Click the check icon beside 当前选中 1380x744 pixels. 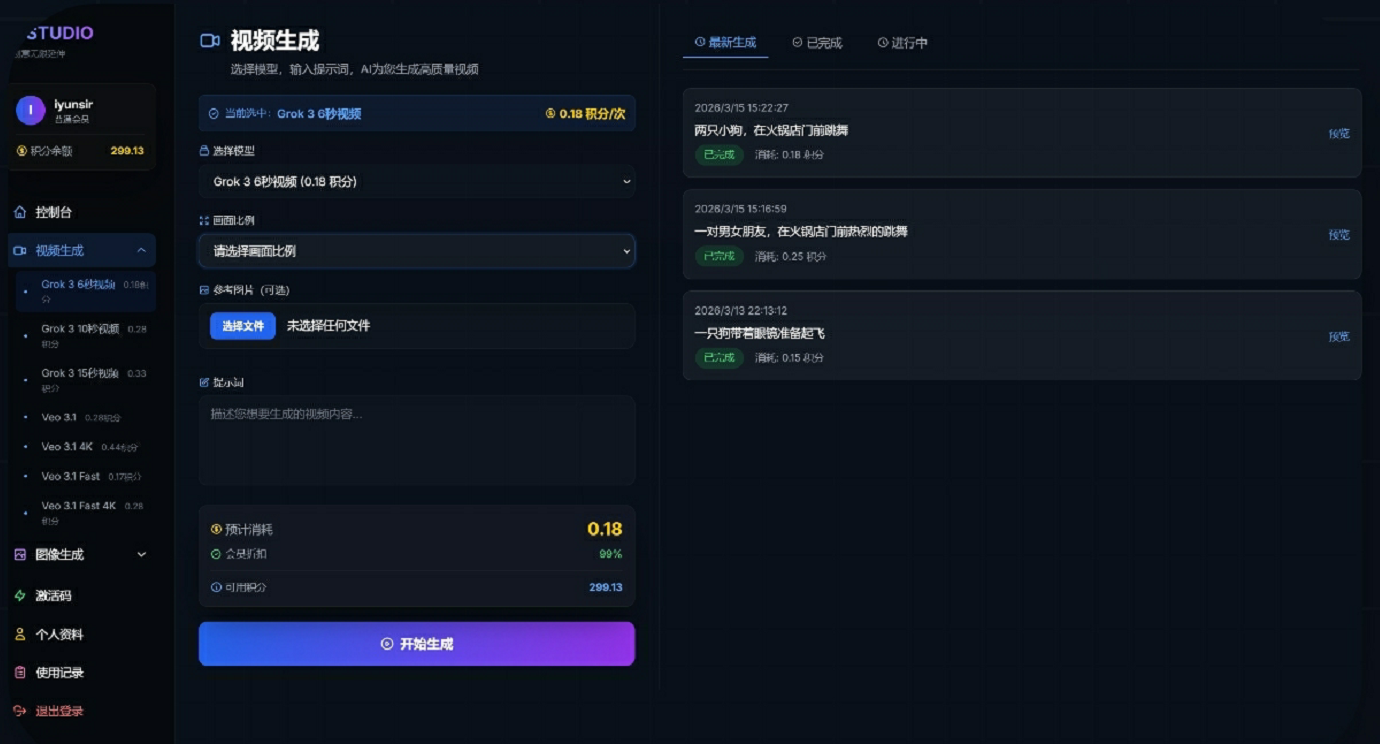tap(213, 114)
